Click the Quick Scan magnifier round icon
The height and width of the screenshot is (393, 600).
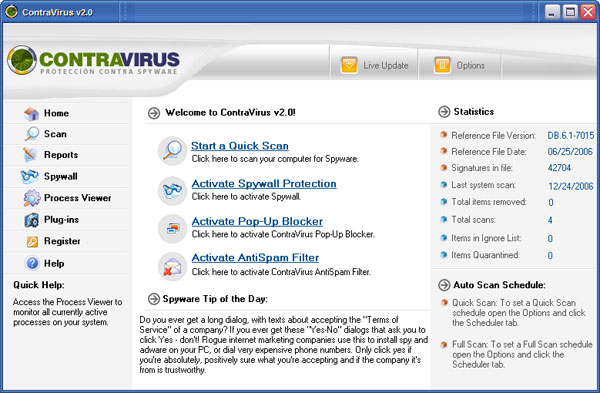pos(172,151)
